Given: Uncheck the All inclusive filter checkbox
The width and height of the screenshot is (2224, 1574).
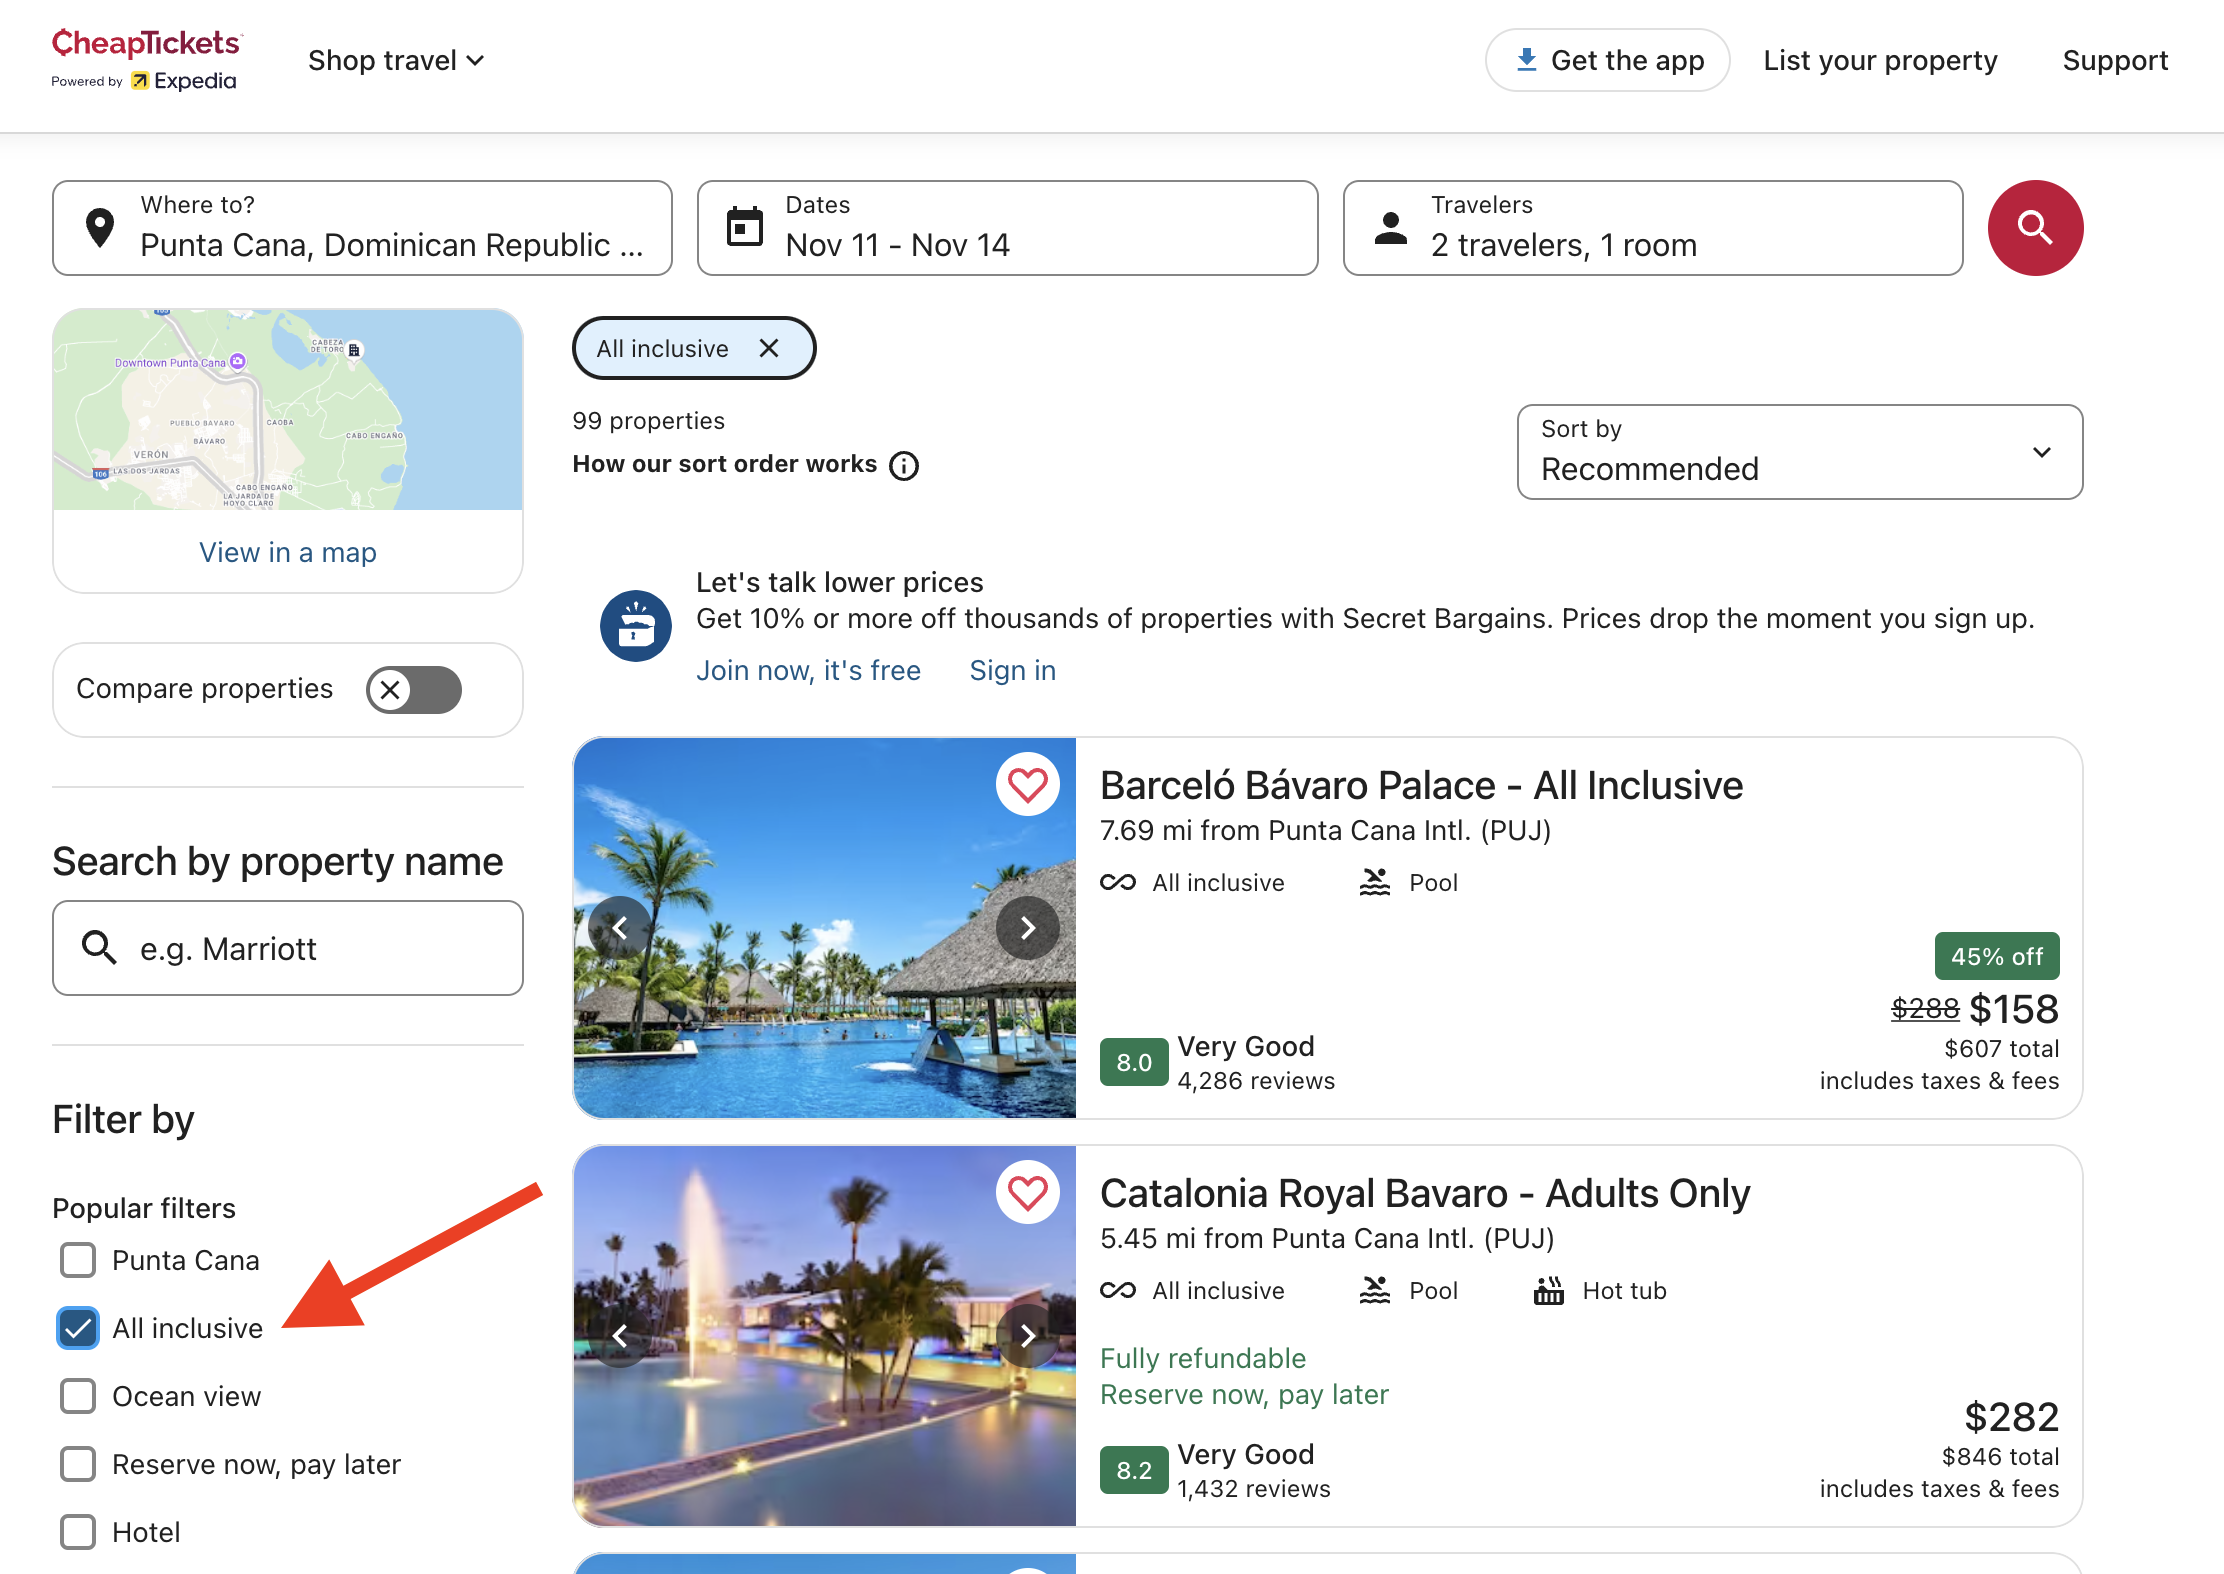Looking at the screenshot, I should pos(78,1328).
